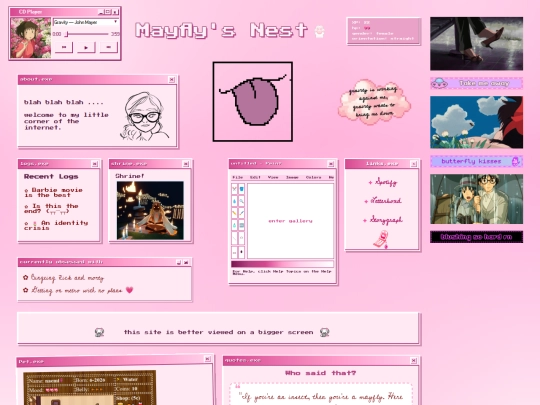
Task: Close the logs.exe window
Action: tap(95, 164)
